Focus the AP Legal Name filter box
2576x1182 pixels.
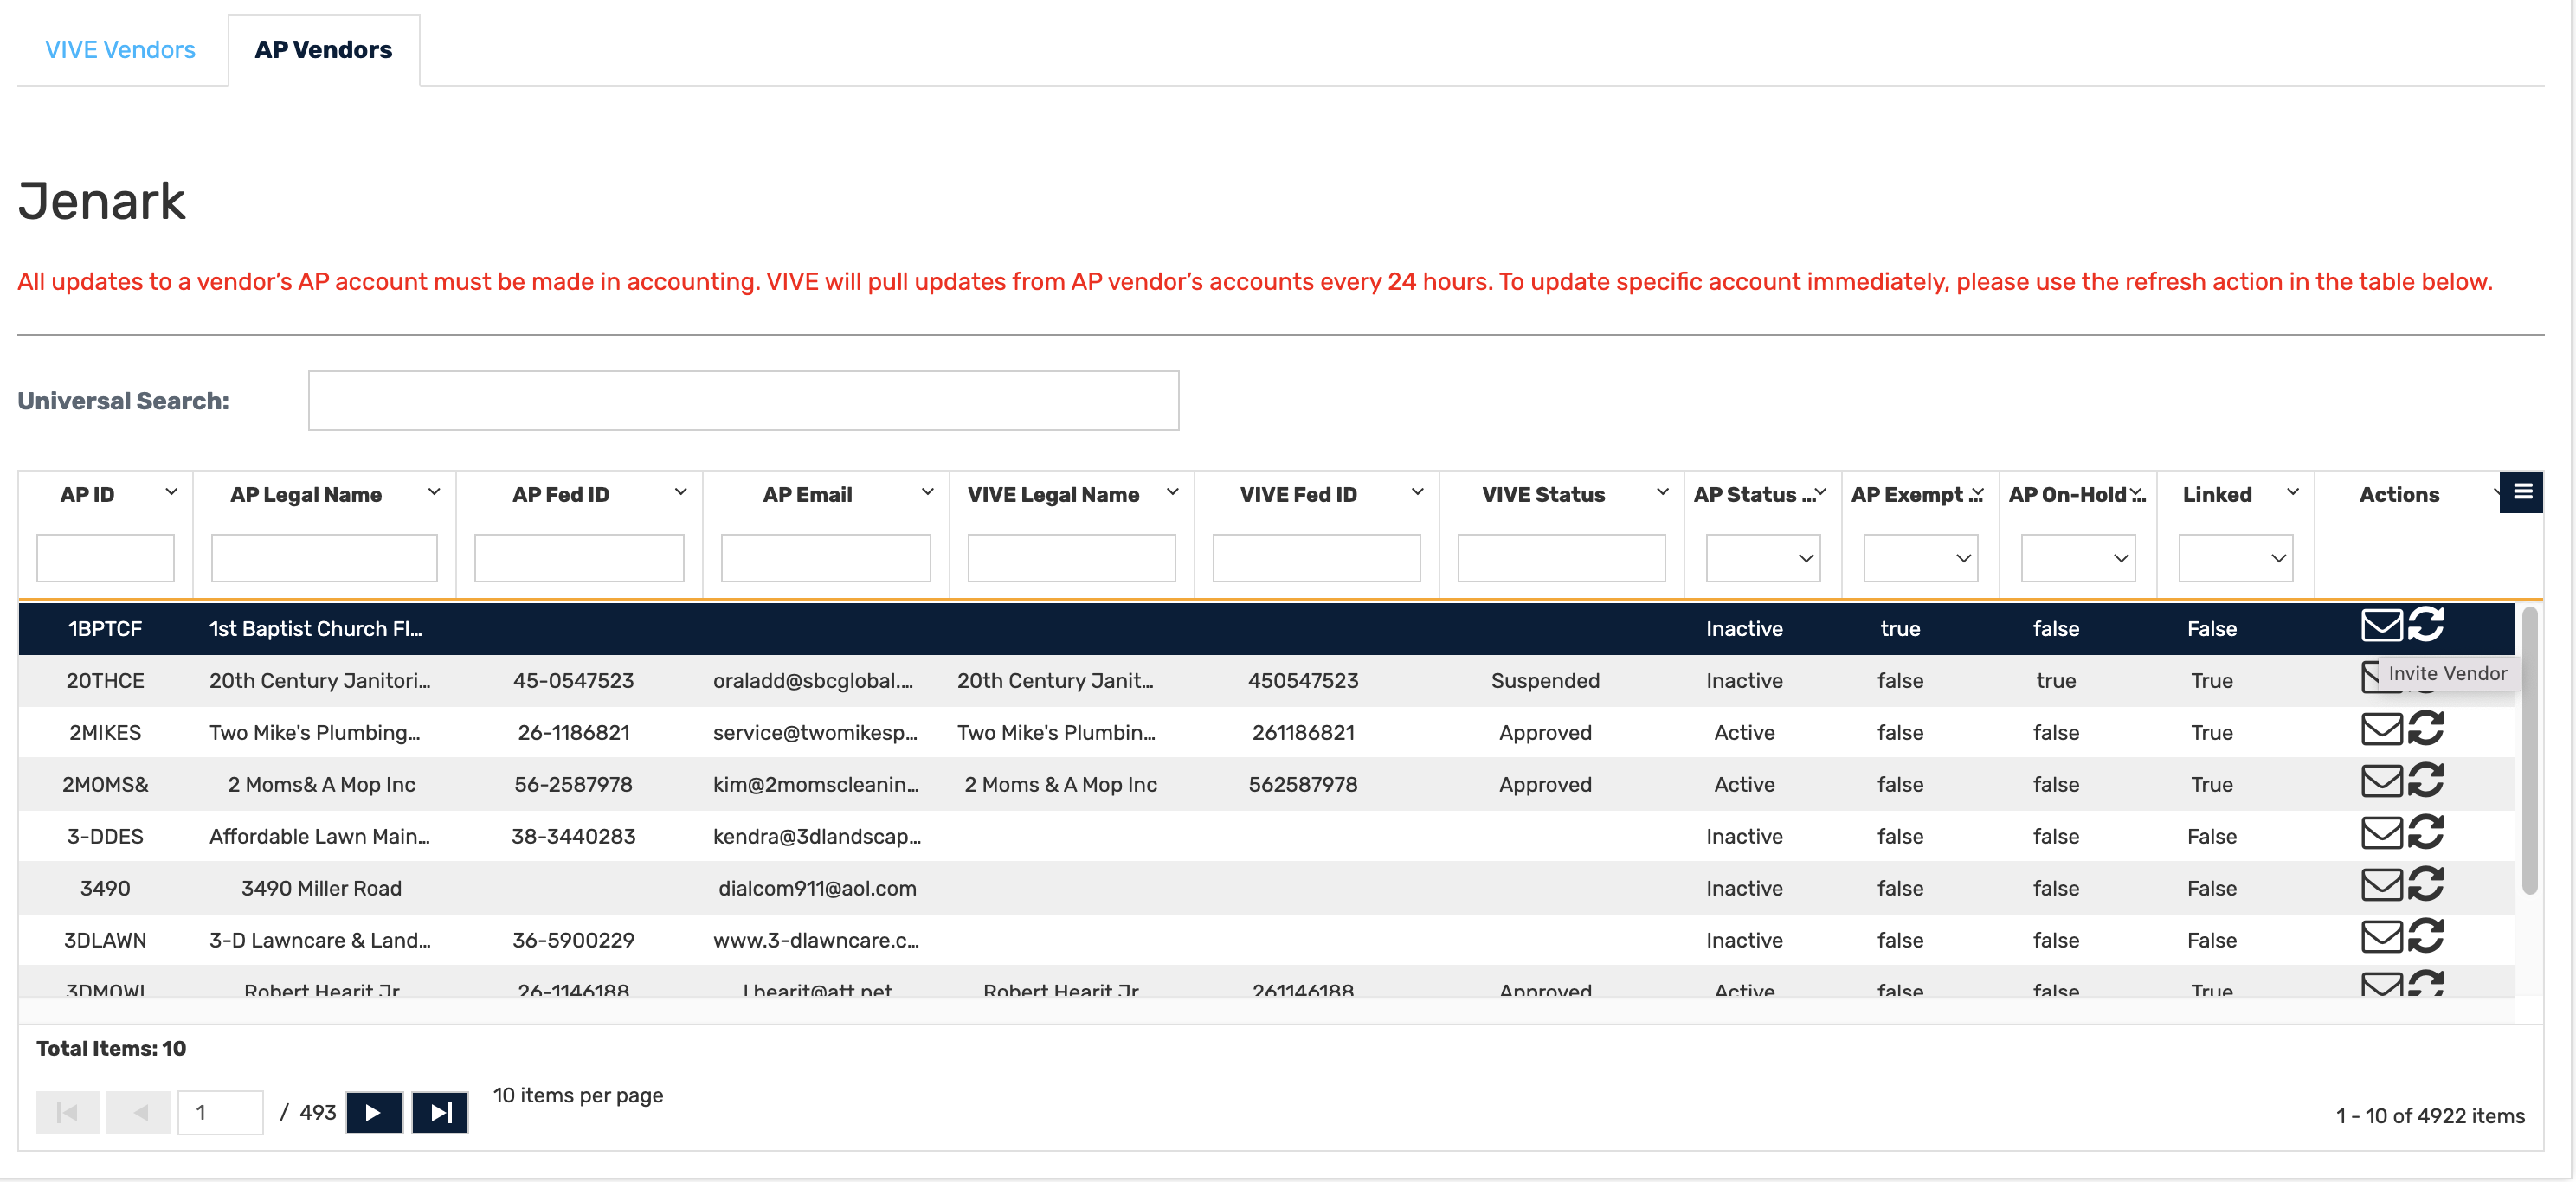coord(324,558)
